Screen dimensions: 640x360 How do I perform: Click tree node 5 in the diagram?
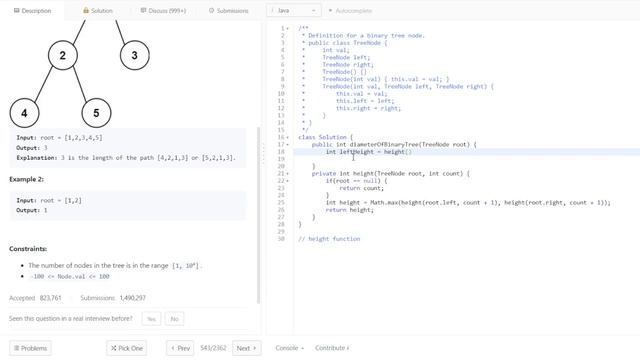click(x=96, y=113)
